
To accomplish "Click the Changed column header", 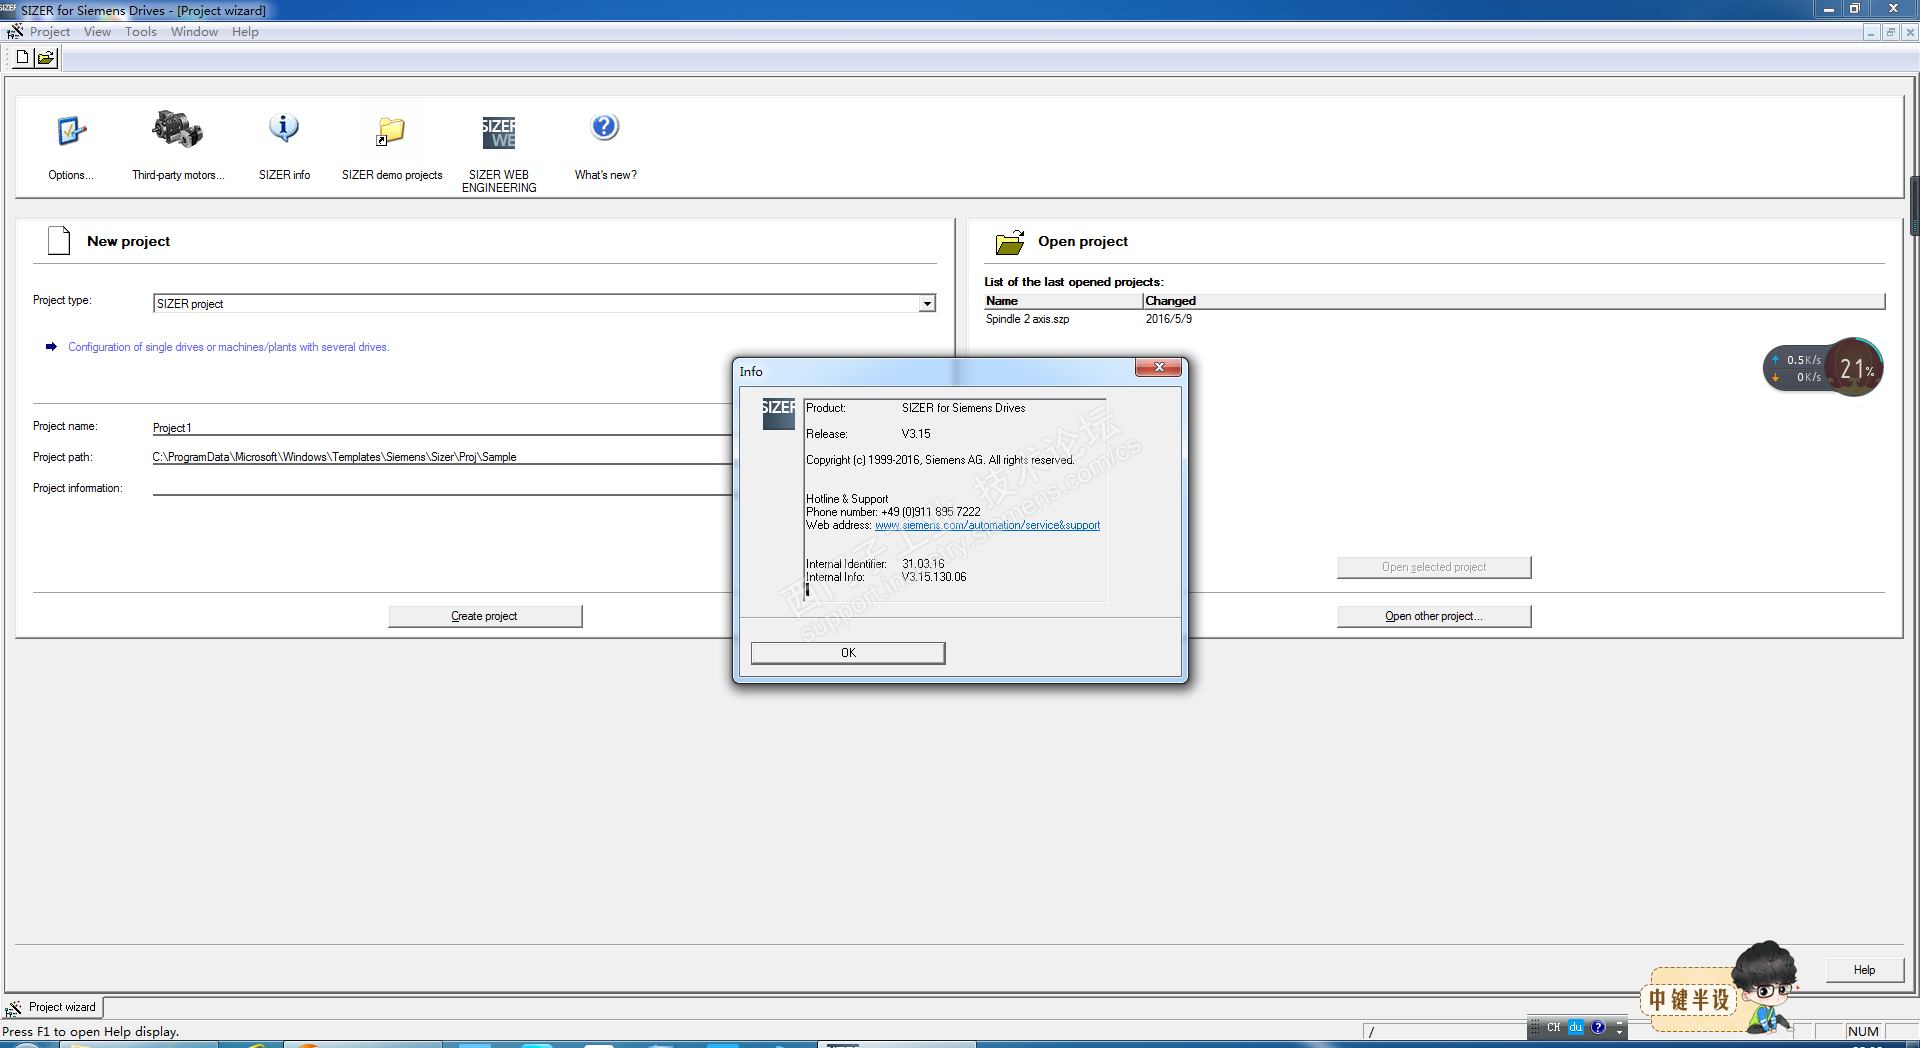I will (x=1513, y=301).
